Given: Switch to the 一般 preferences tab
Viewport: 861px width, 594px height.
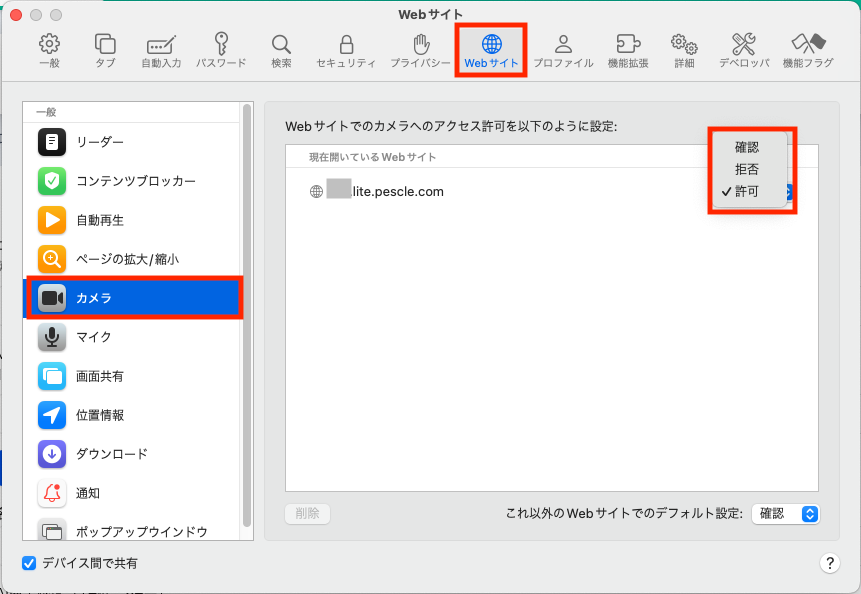Looking at the screenshot, I should click(49, 48).
